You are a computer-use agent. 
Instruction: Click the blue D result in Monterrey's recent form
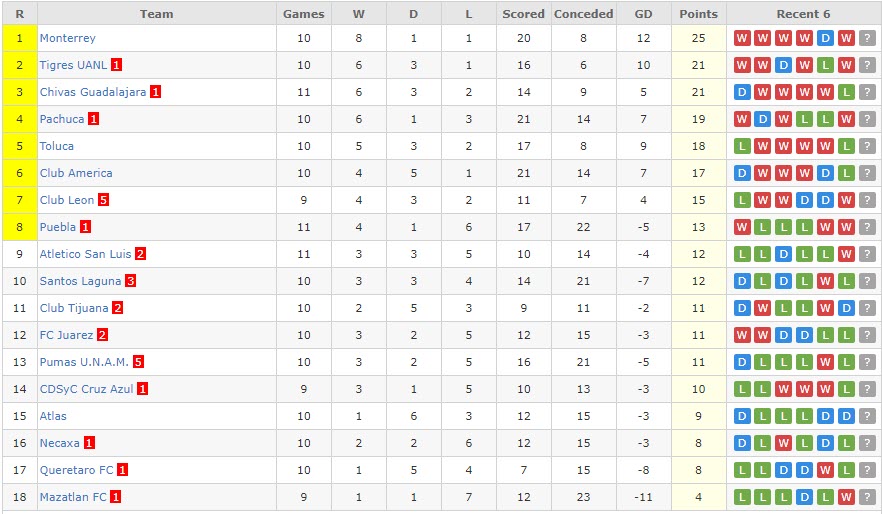click(825, 38)
